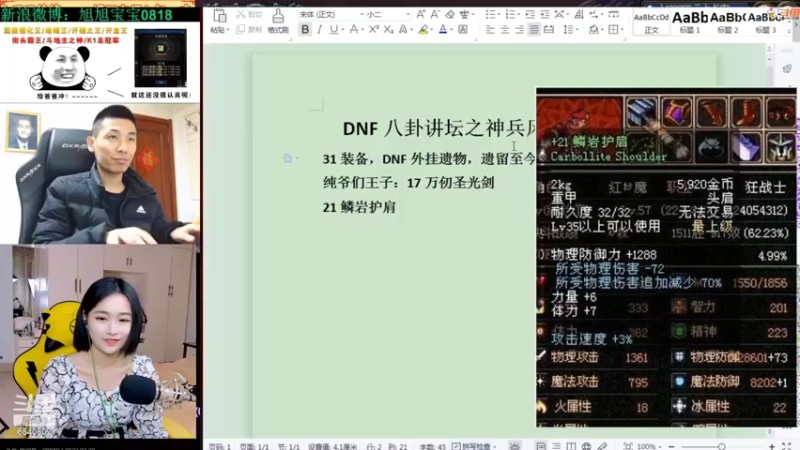Apply the 标题 1 heading style
The image size is (800, 450).
click(690, 22)
